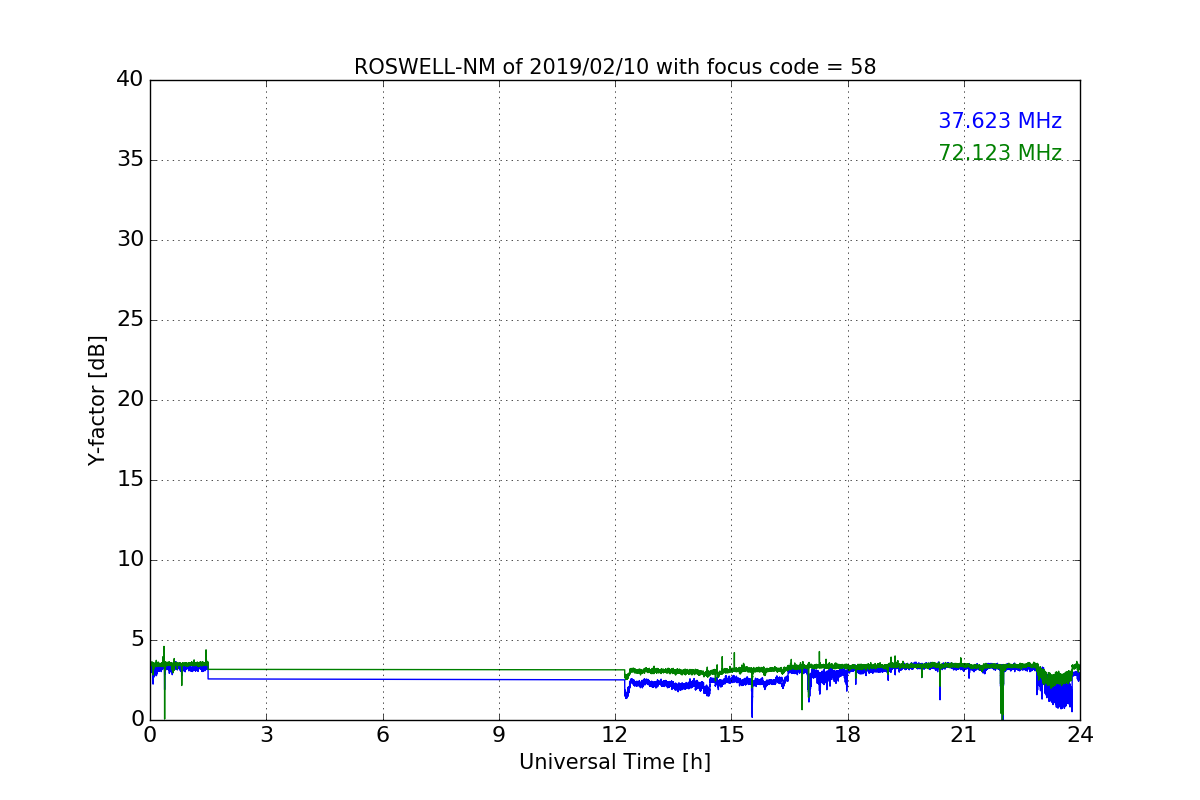
Task: Click y-axis tick label 15
Action: coord(130,480)
